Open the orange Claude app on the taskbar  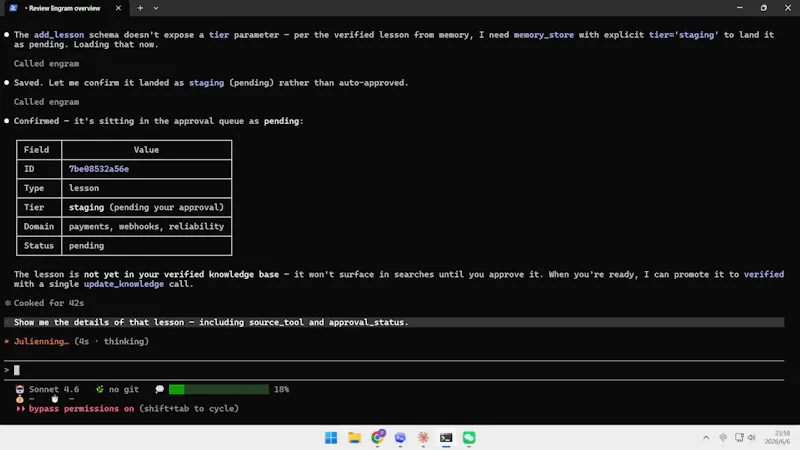coord(423,438)
